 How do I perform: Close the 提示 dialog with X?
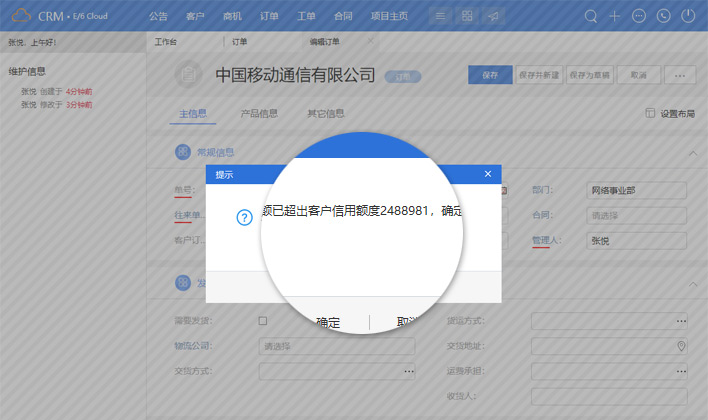pyautogui.click(x=488, y=174)
